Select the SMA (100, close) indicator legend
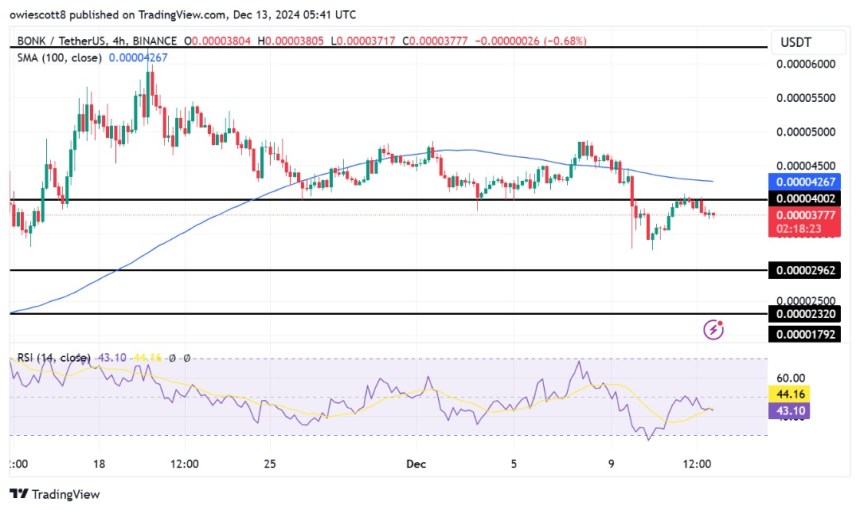Screen dimensions: 860x510 (59, 58)
